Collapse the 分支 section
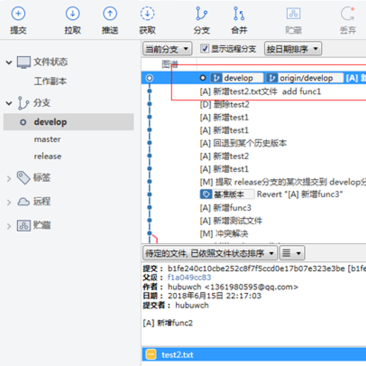Image resolution: width=366 pixels, height=366 pixels. tap(9, 103)
